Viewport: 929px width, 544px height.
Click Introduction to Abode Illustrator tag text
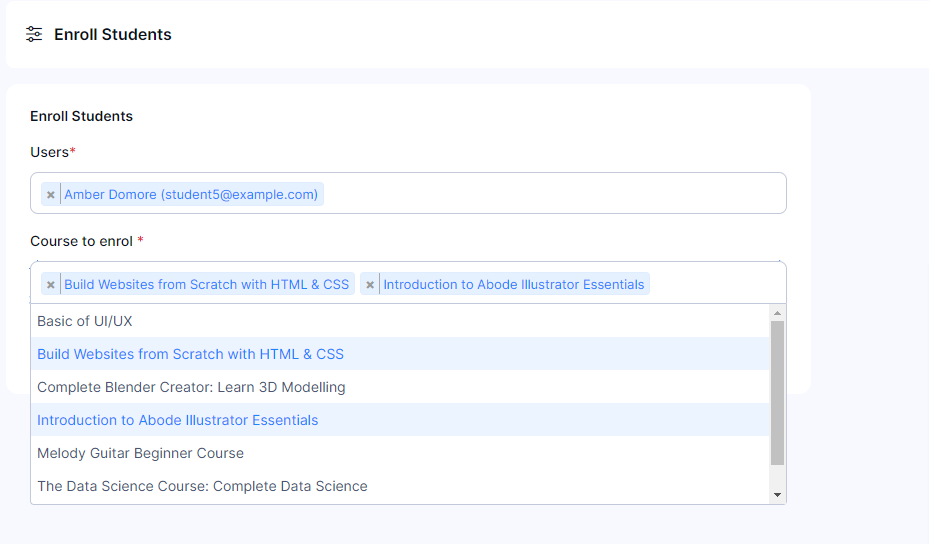coord(513,285)
